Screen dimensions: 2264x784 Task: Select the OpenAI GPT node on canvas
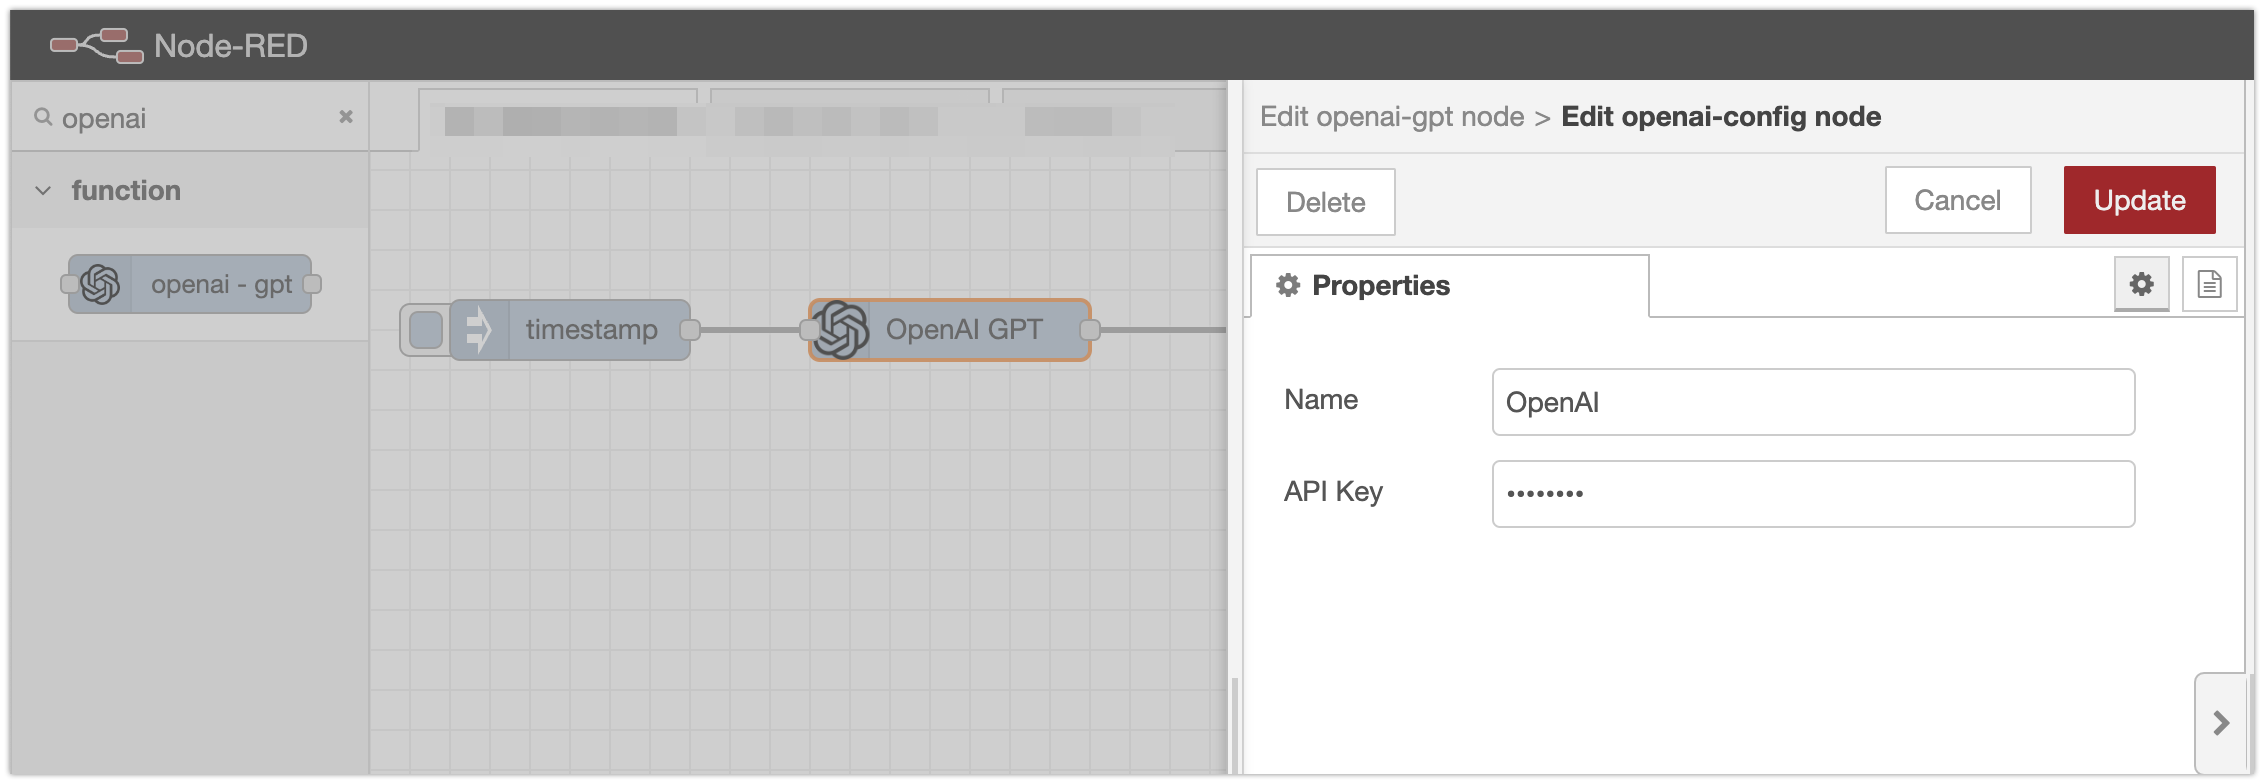click(x=949, y=330)
